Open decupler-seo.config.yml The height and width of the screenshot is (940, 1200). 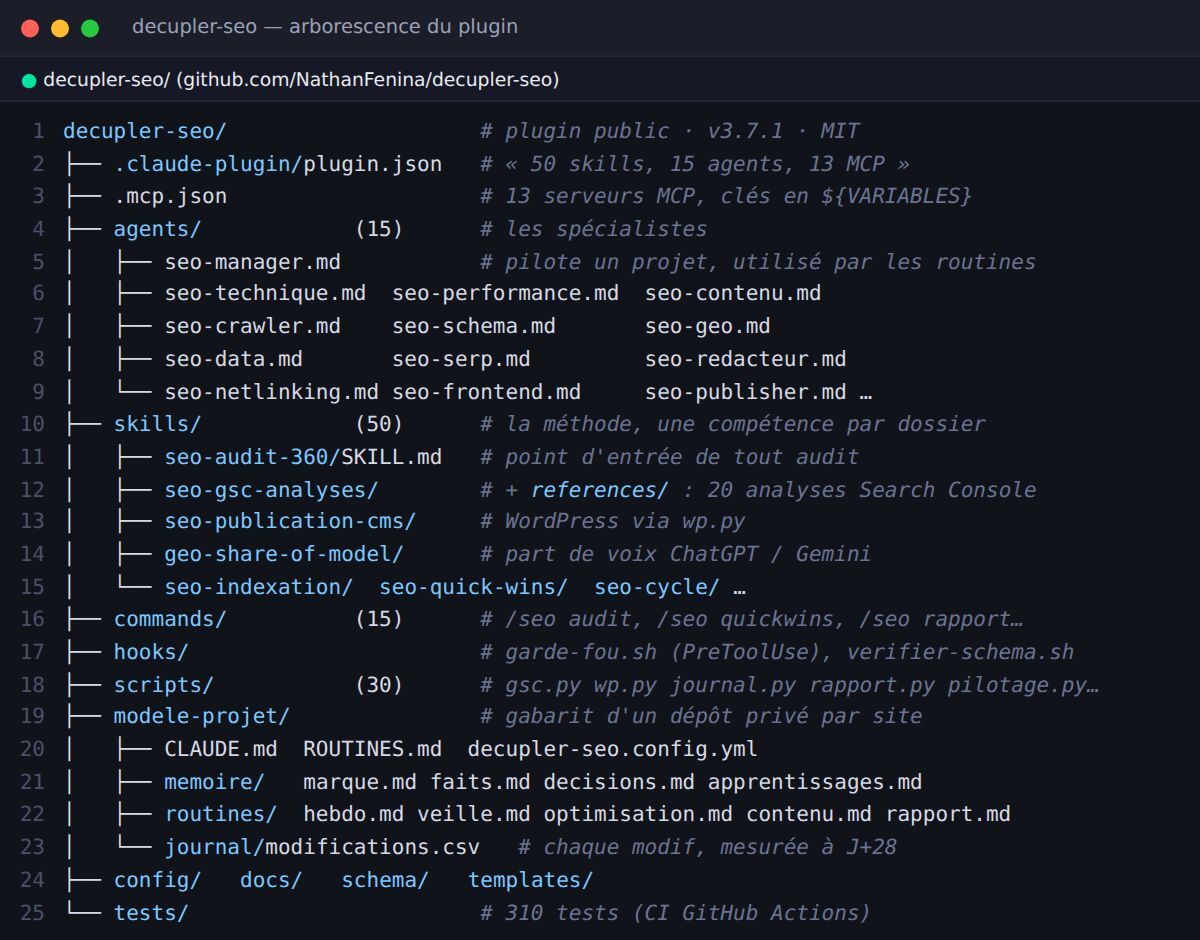pos(612,749)
